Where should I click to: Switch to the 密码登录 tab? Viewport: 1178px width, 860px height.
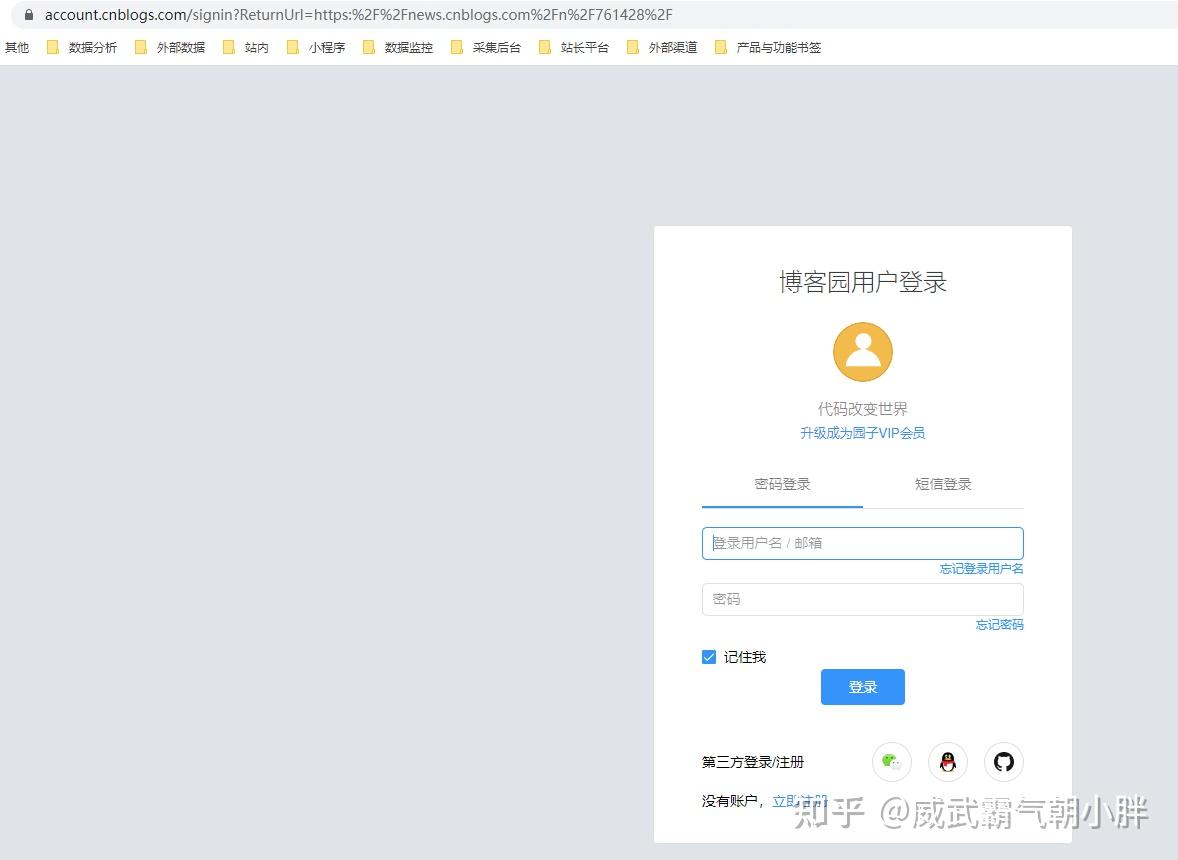point(782,484)
